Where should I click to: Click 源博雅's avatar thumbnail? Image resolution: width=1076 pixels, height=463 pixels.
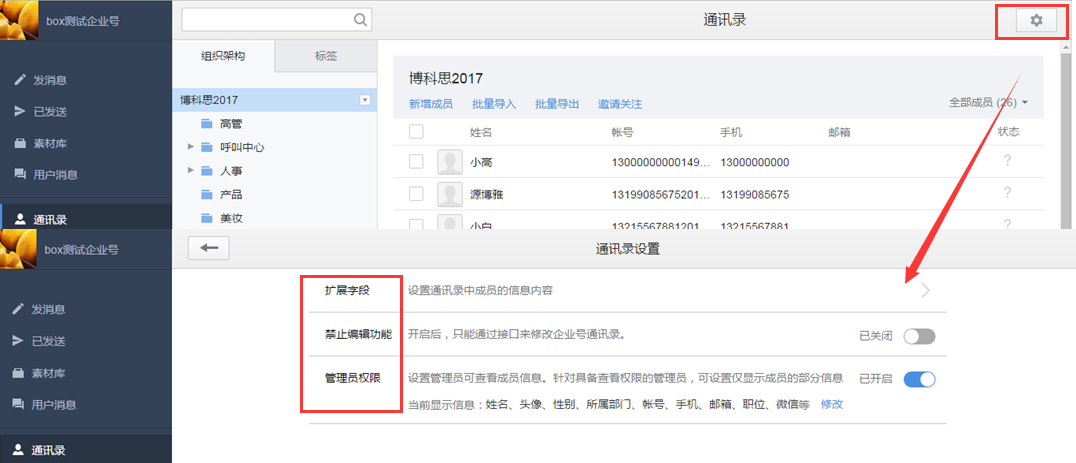[x=449, y=195]
